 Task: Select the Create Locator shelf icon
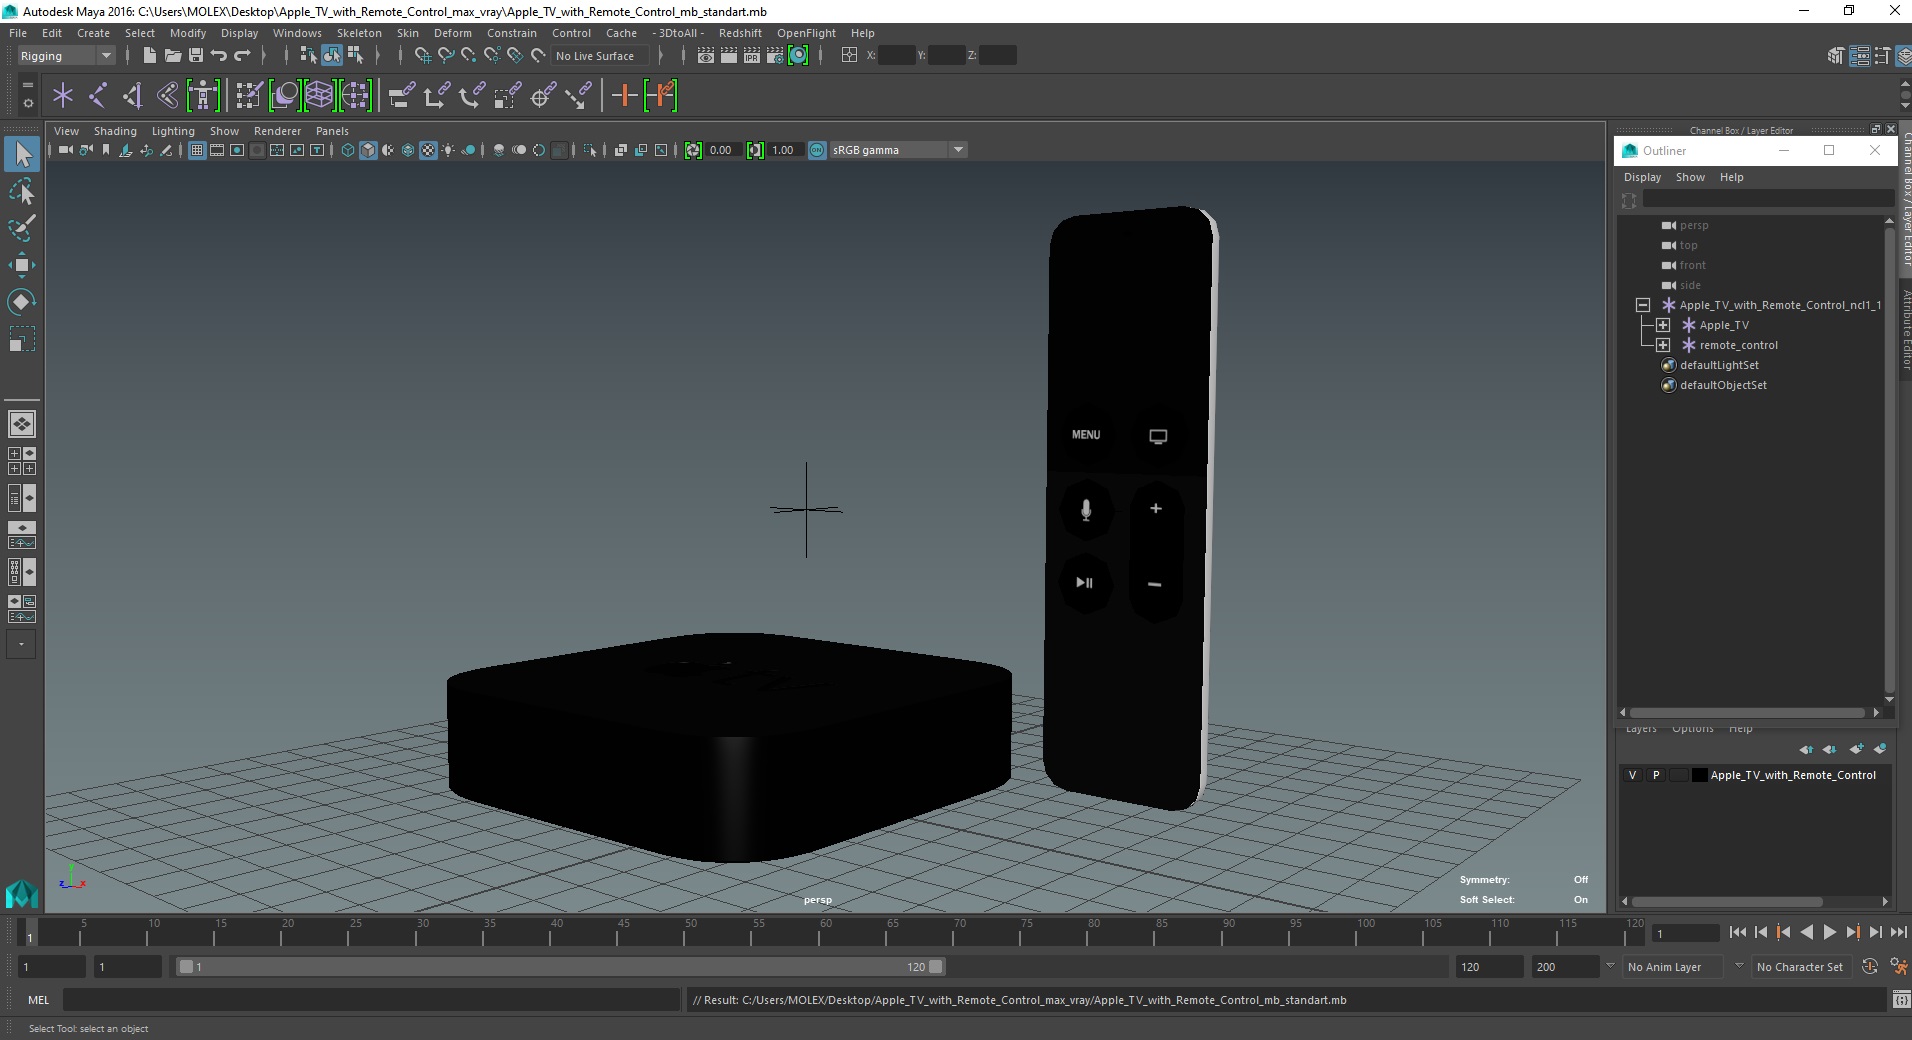pyautogui.click(x=63, y=96)
